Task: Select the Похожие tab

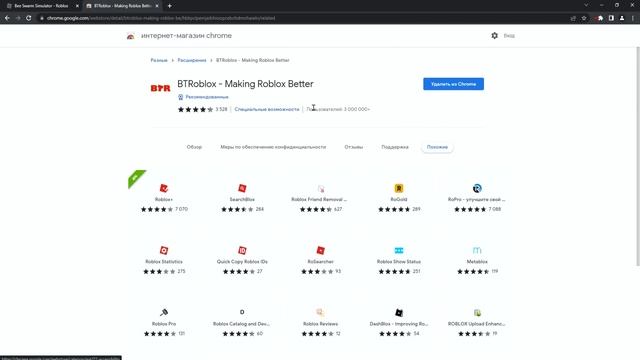Action: (437, 147)
